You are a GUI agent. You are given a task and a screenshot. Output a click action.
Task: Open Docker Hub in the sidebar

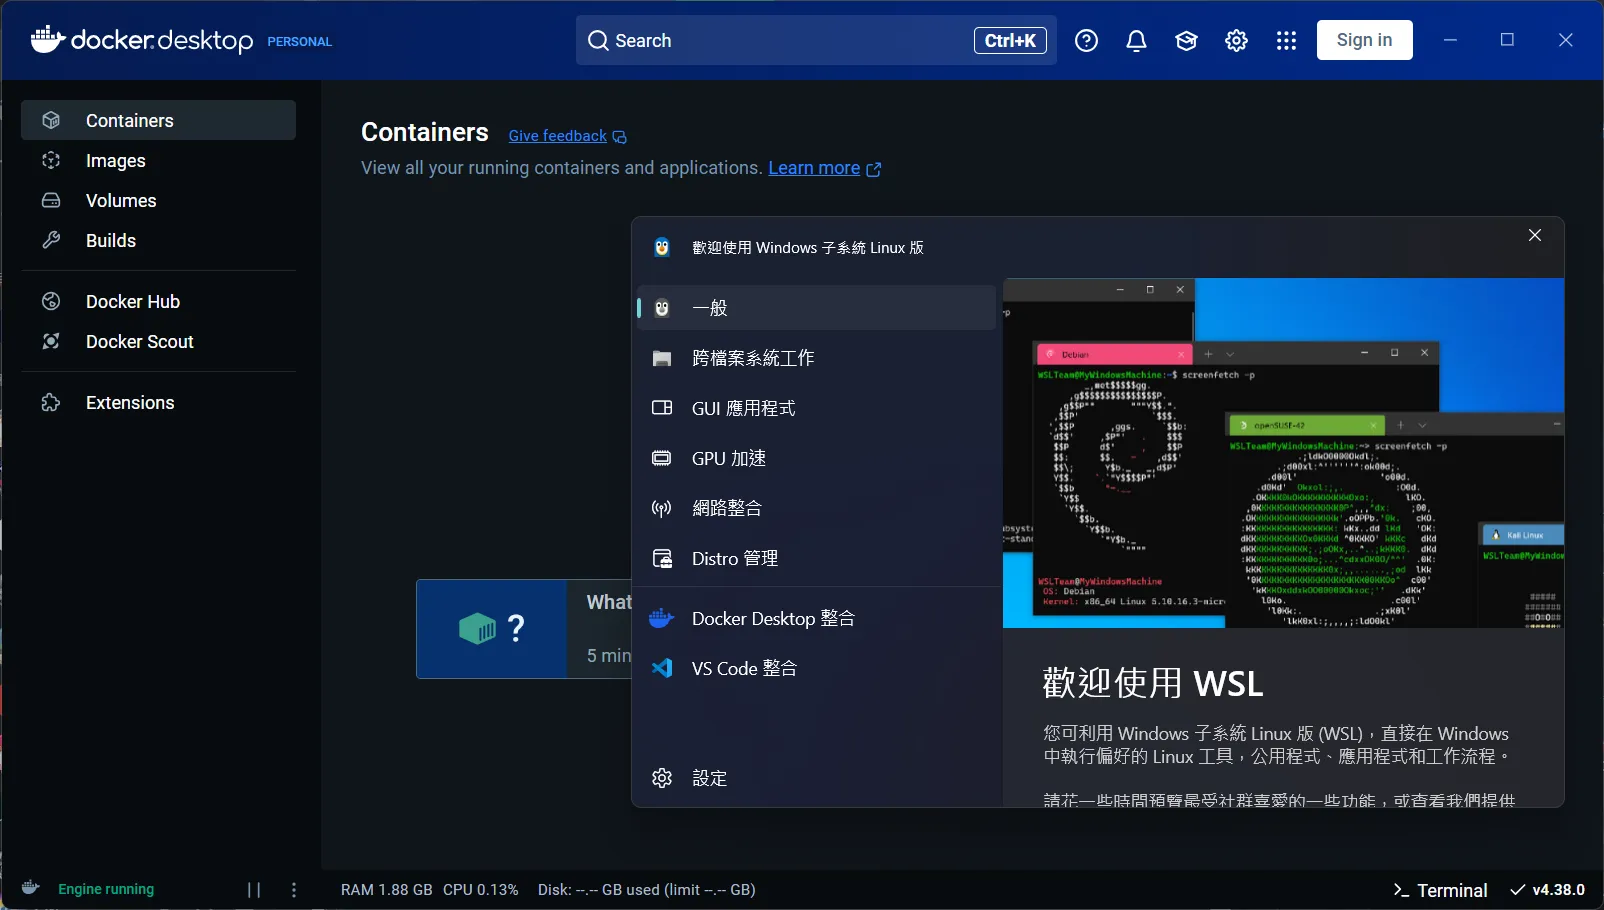pos(158,301)
